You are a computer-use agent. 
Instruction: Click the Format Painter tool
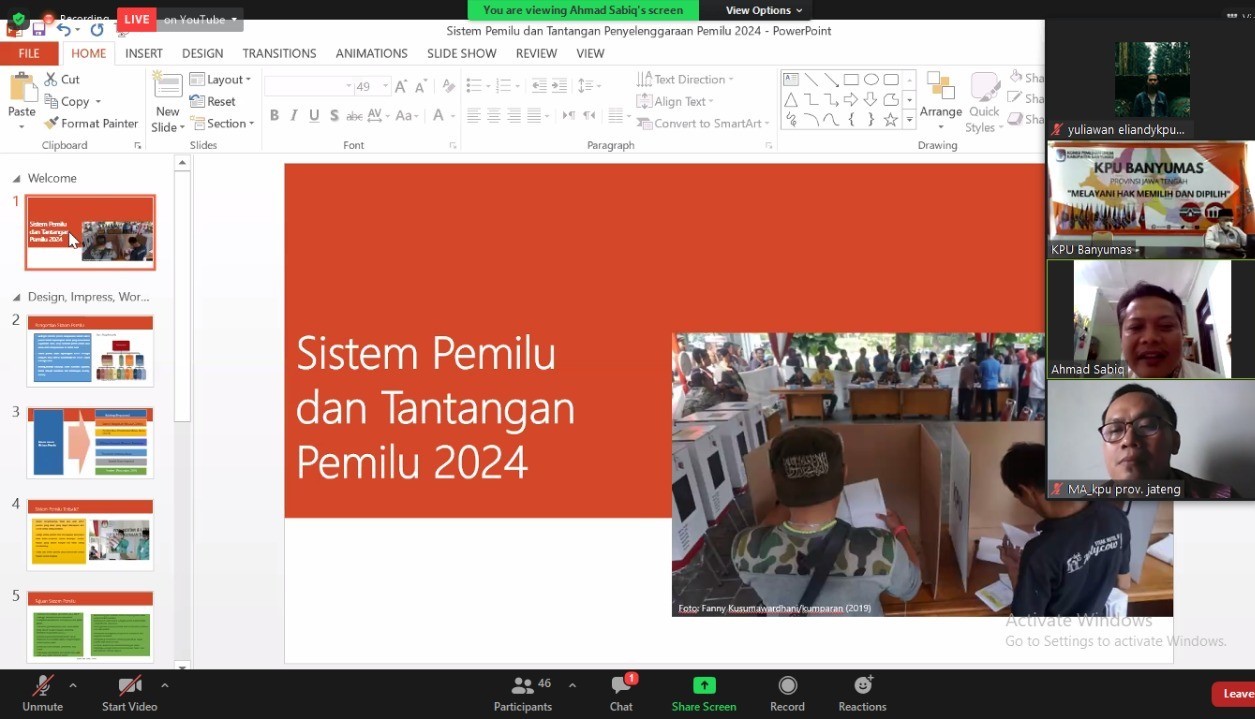(x=90, y=124)
